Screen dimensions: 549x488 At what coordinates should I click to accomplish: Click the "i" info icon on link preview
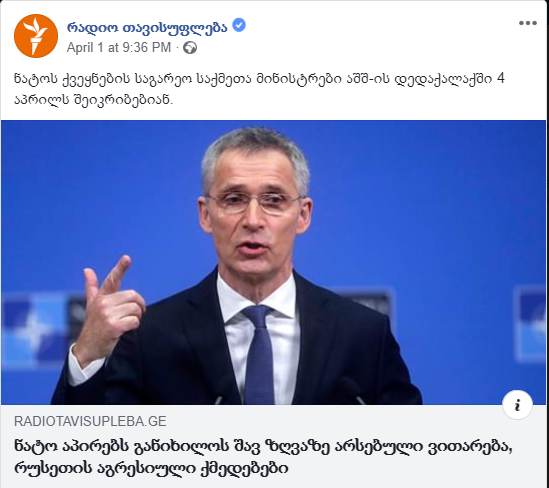point(517,405)
